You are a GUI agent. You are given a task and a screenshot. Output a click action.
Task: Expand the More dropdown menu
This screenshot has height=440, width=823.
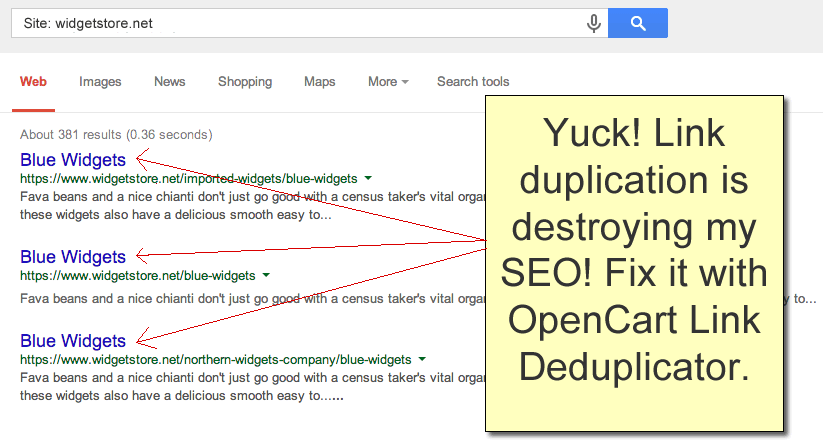coord(388,81)
